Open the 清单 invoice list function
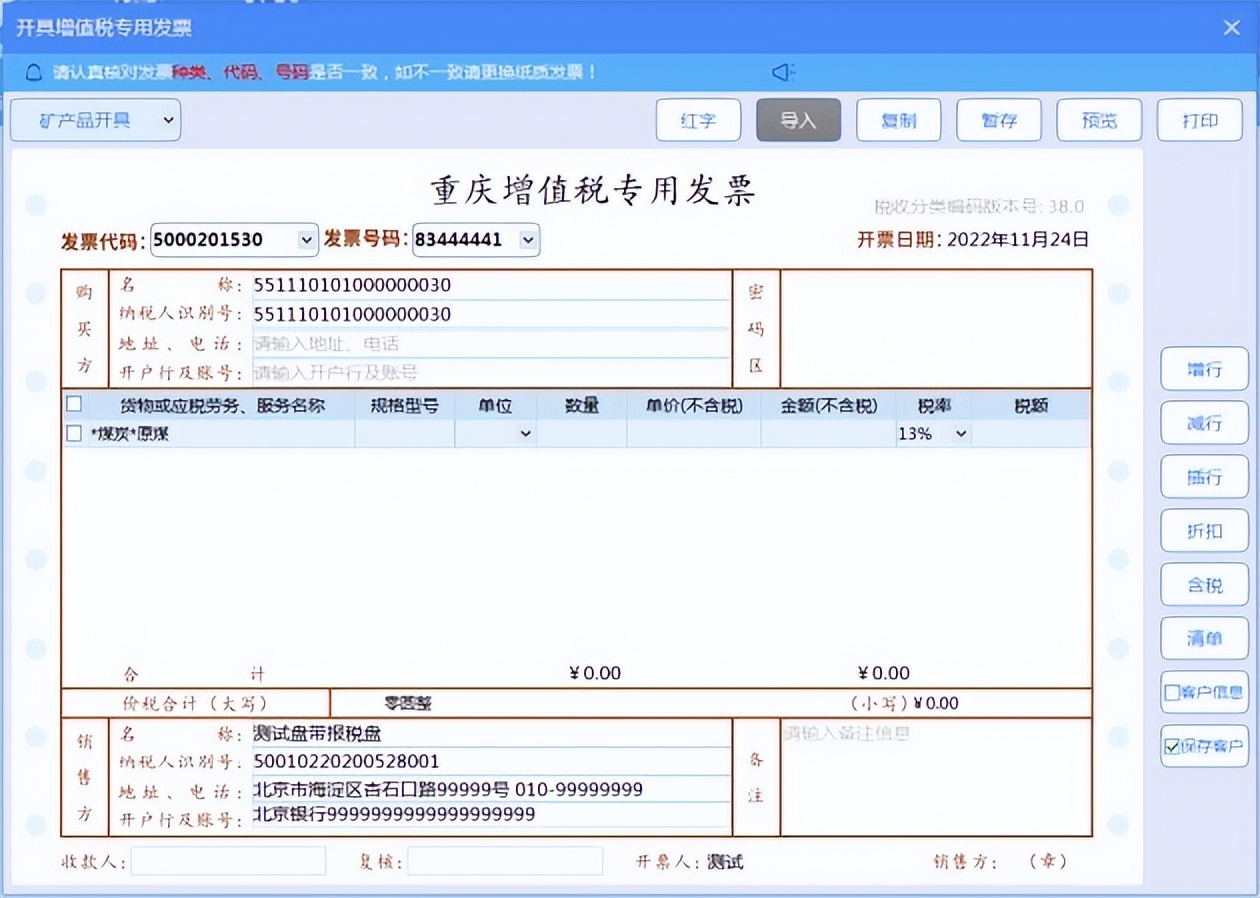The width and height of the screenshot is (1260, 898). pyautogui.click(x=1204, y=638)
